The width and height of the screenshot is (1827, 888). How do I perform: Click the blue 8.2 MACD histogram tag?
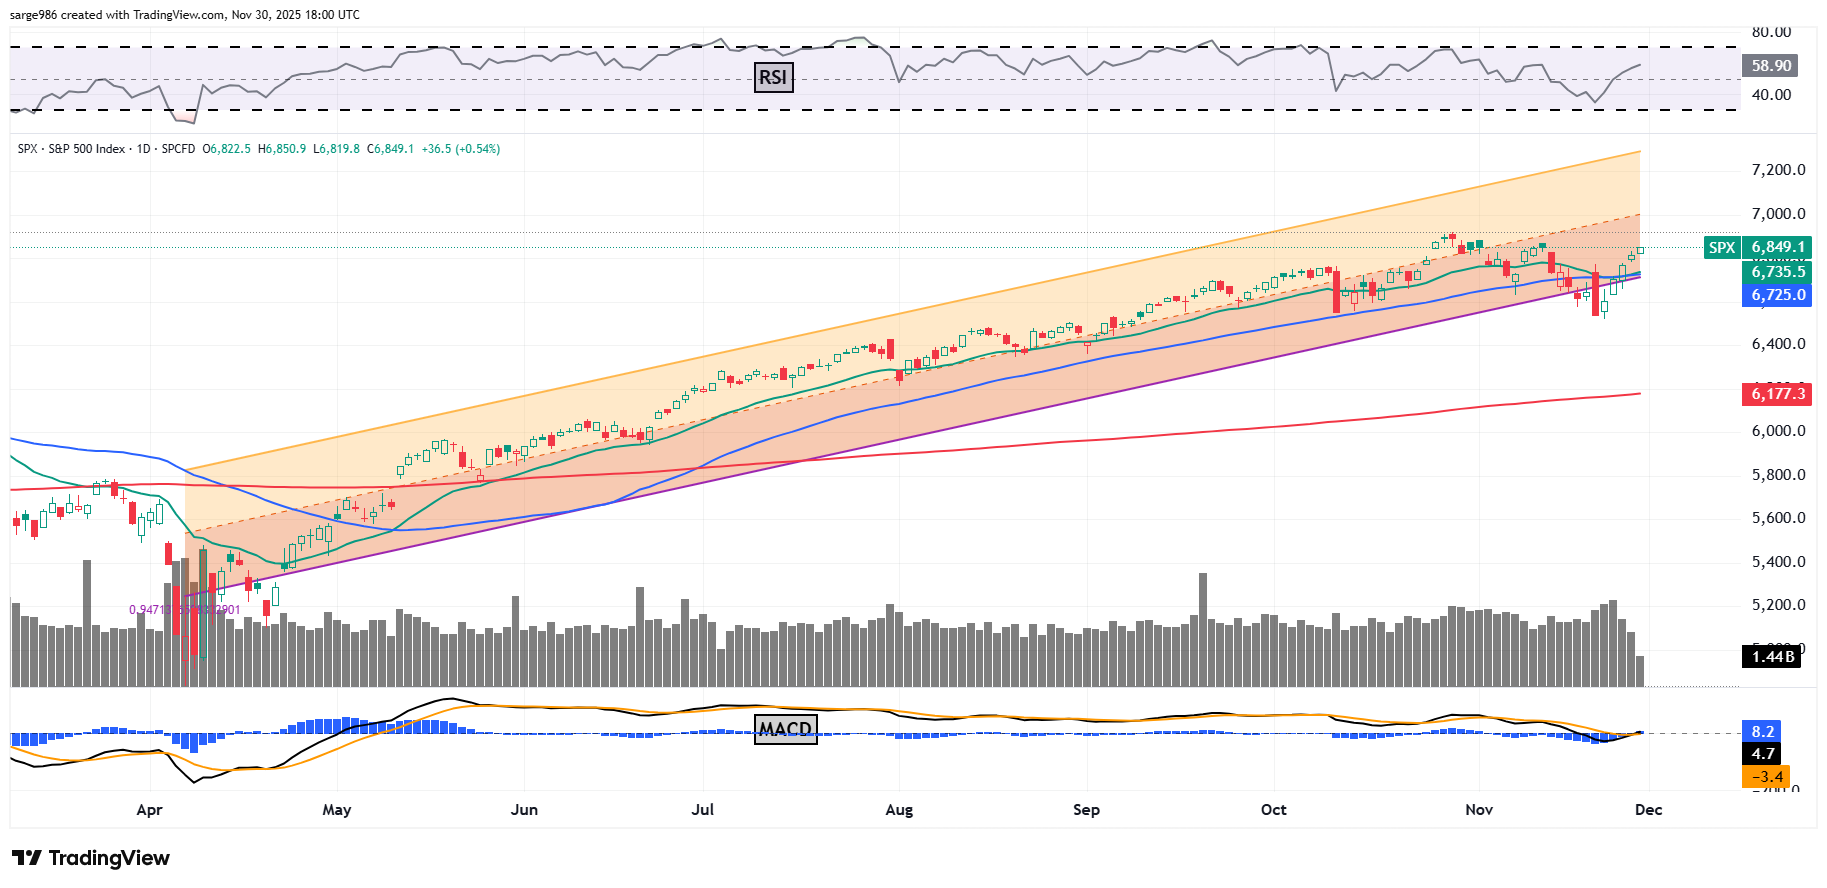[x=1762, y=732]
